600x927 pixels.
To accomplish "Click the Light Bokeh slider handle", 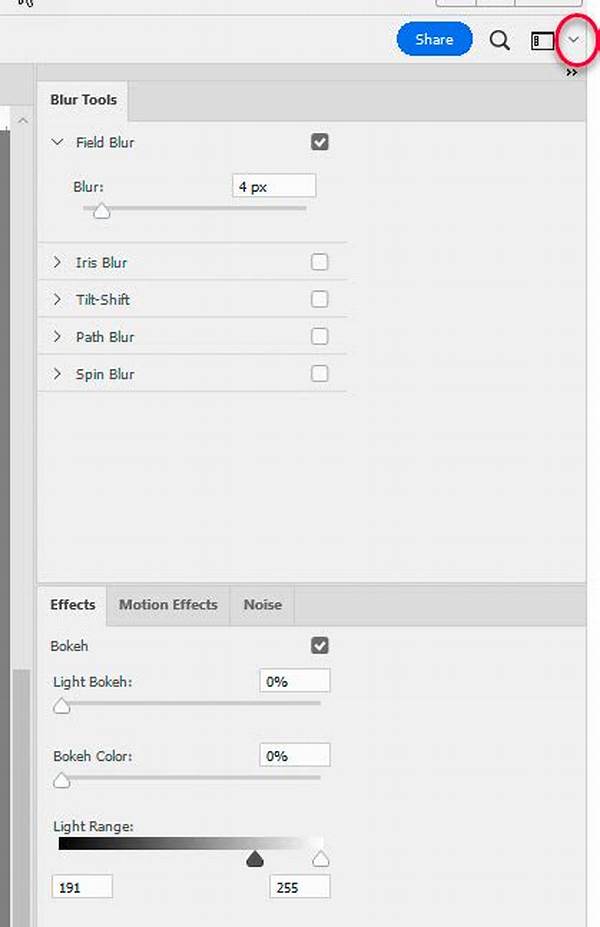I will pos(62,706).
